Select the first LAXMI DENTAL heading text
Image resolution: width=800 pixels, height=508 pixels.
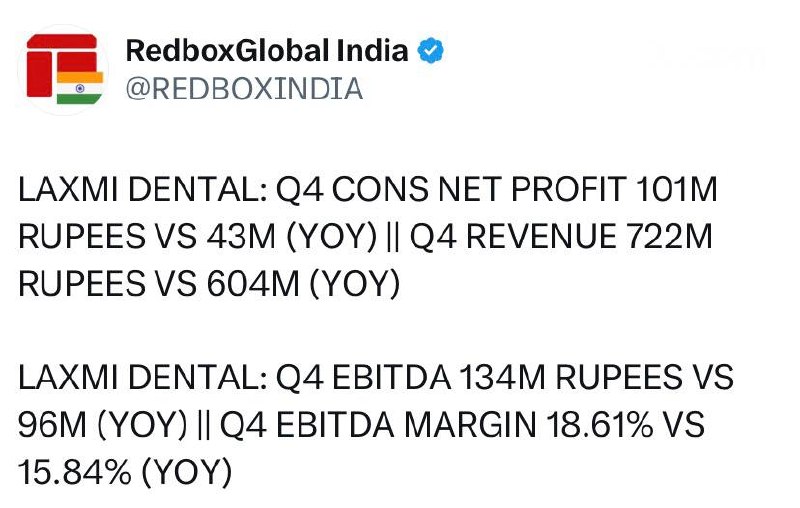tap(142, 189)
